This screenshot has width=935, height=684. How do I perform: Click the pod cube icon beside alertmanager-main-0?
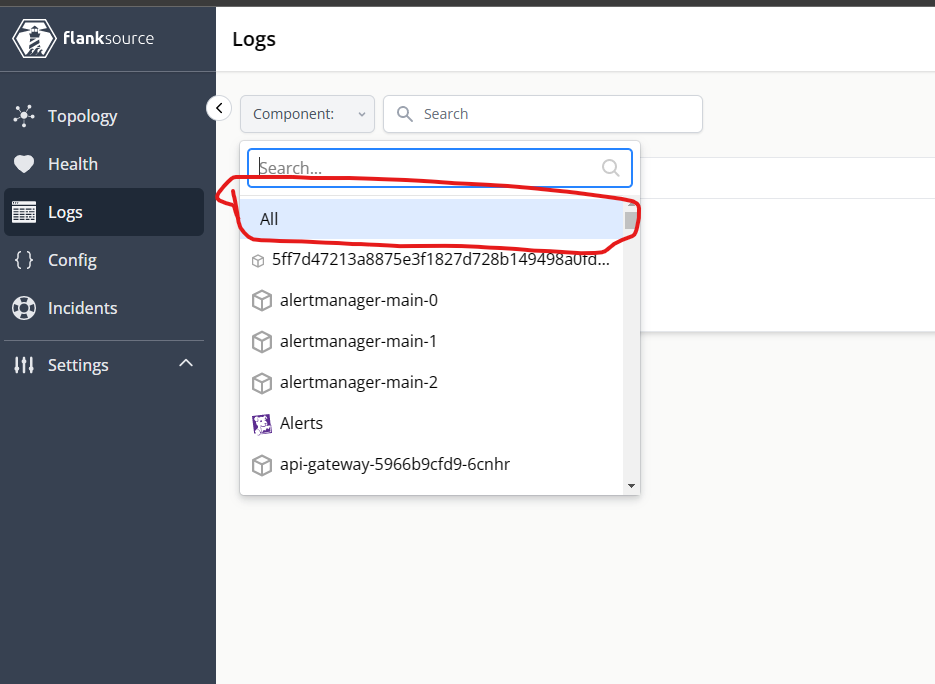click(x=261, y=300)
